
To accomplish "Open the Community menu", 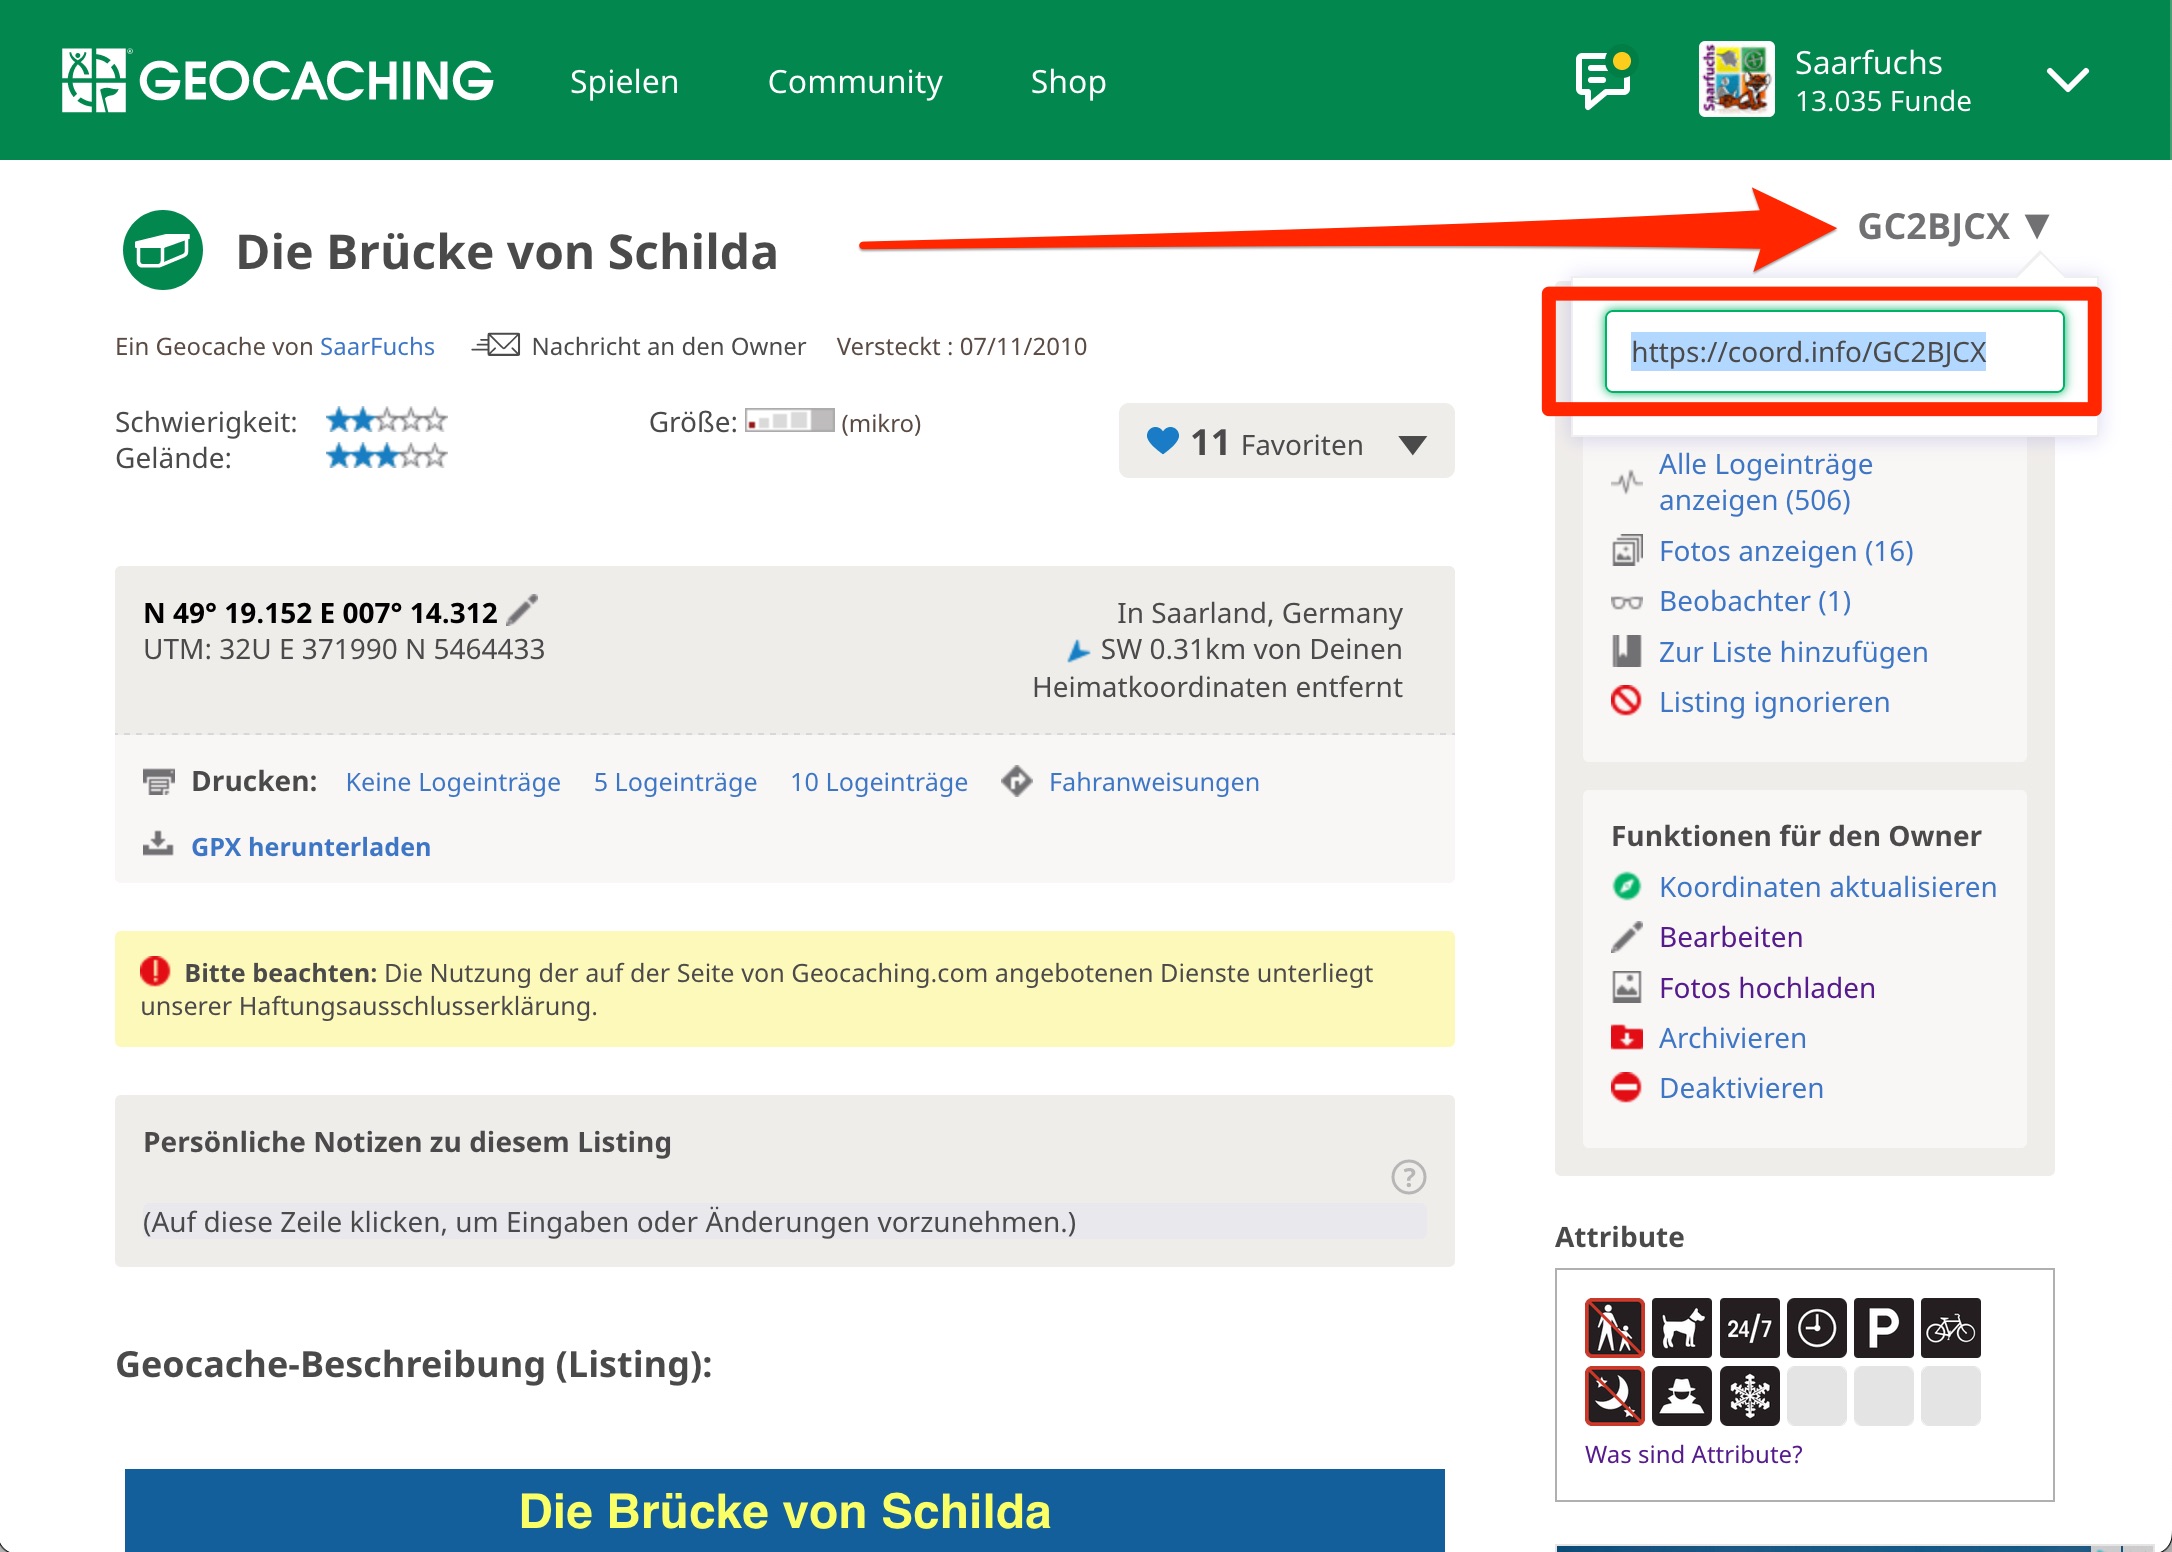I will point(855,81).
